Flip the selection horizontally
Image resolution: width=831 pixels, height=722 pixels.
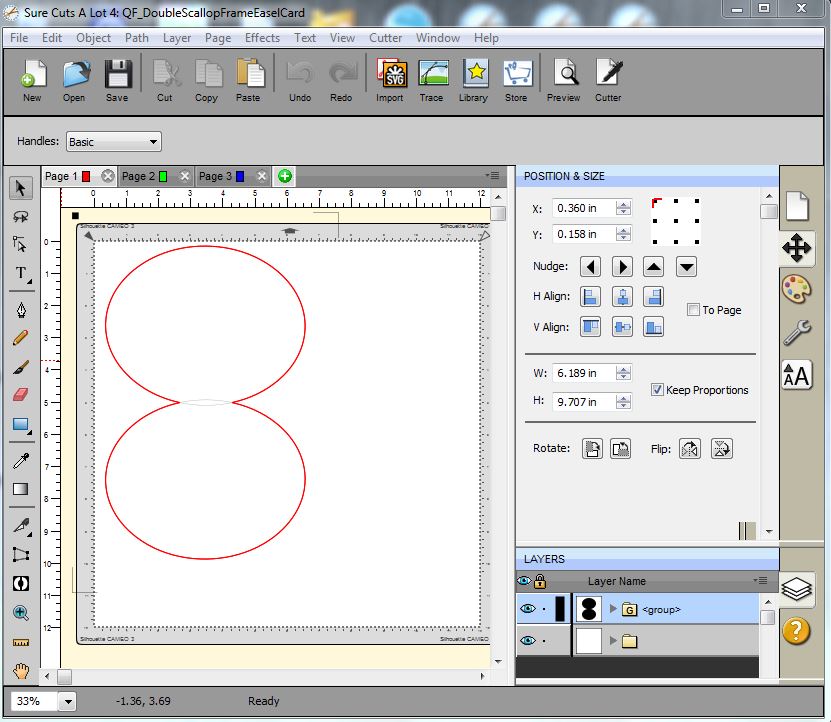[689, 449]
